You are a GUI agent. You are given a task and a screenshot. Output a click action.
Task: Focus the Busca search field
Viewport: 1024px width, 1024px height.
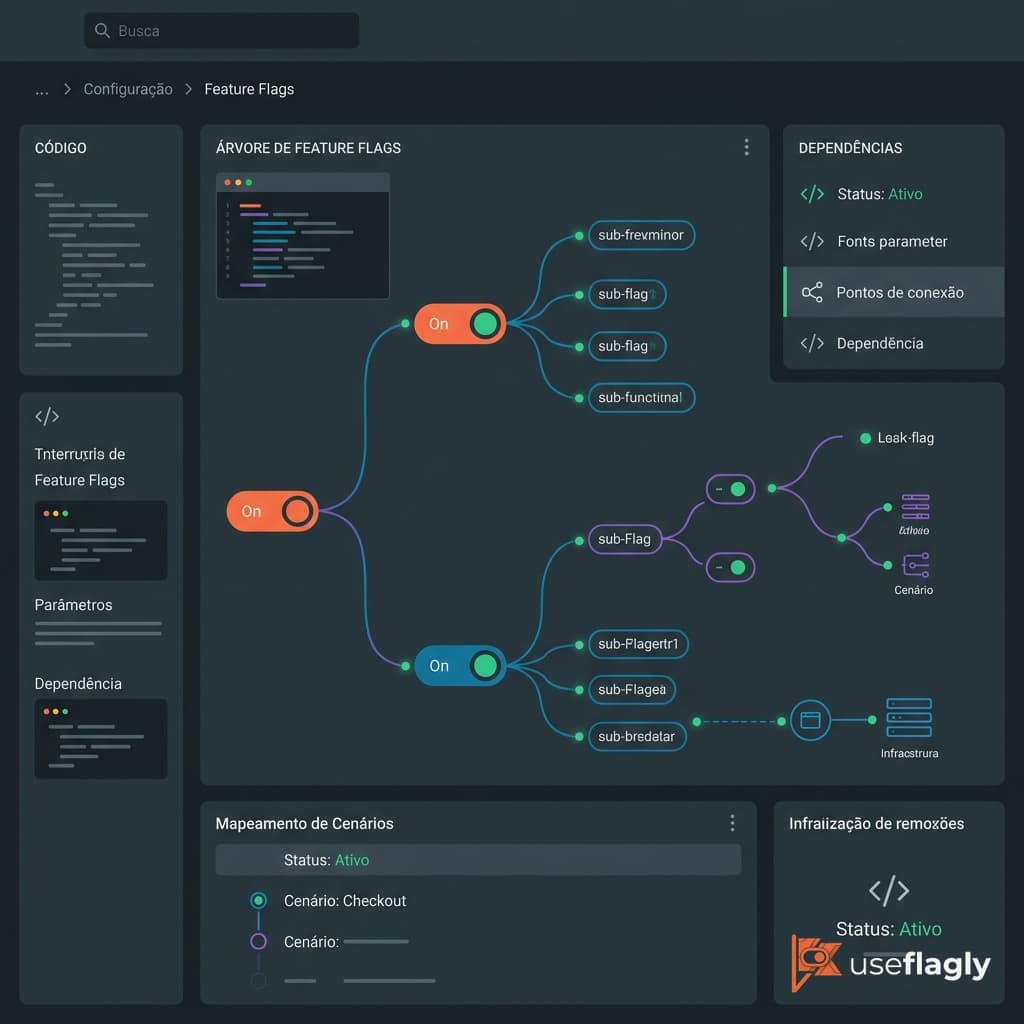click(x=221, y=31)
